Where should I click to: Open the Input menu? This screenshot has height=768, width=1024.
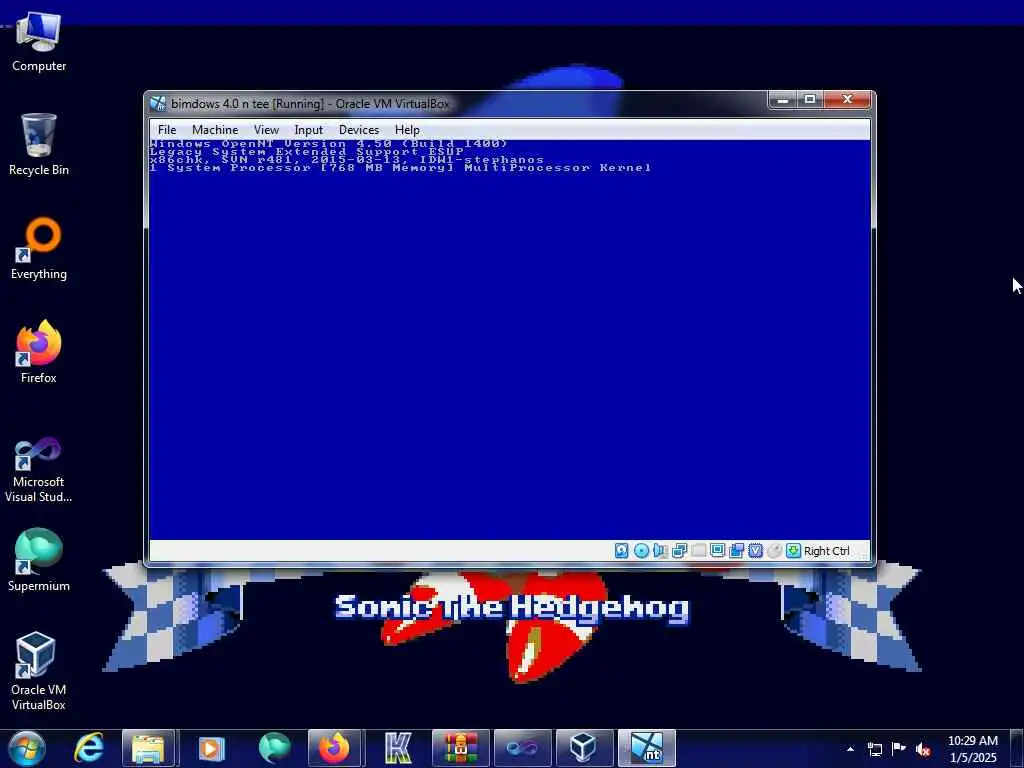[x=308, y=130]
